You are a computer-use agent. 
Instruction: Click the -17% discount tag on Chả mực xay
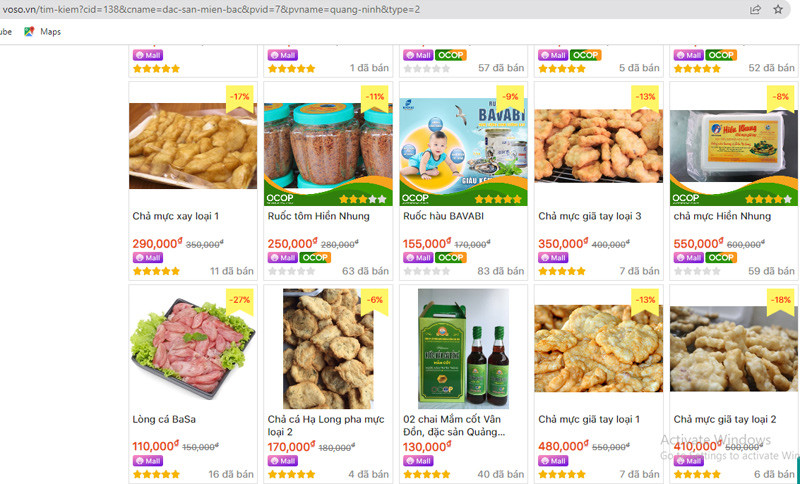(x=240, y=97)
